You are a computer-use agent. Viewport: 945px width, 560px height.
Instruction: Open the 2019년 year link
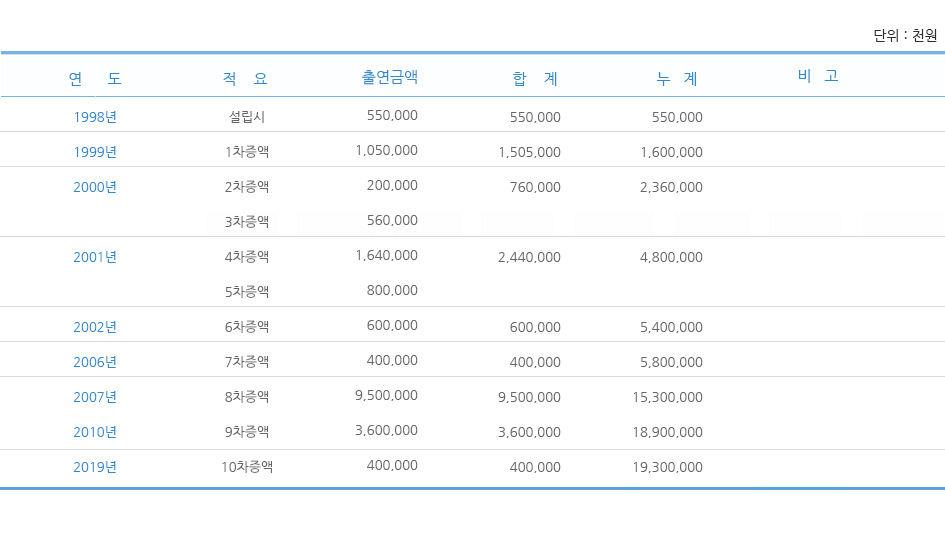95,467
